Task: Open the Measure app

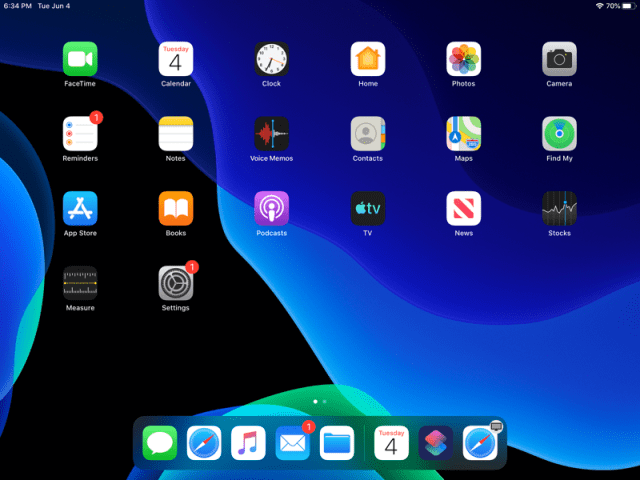Action: point(80,283)
